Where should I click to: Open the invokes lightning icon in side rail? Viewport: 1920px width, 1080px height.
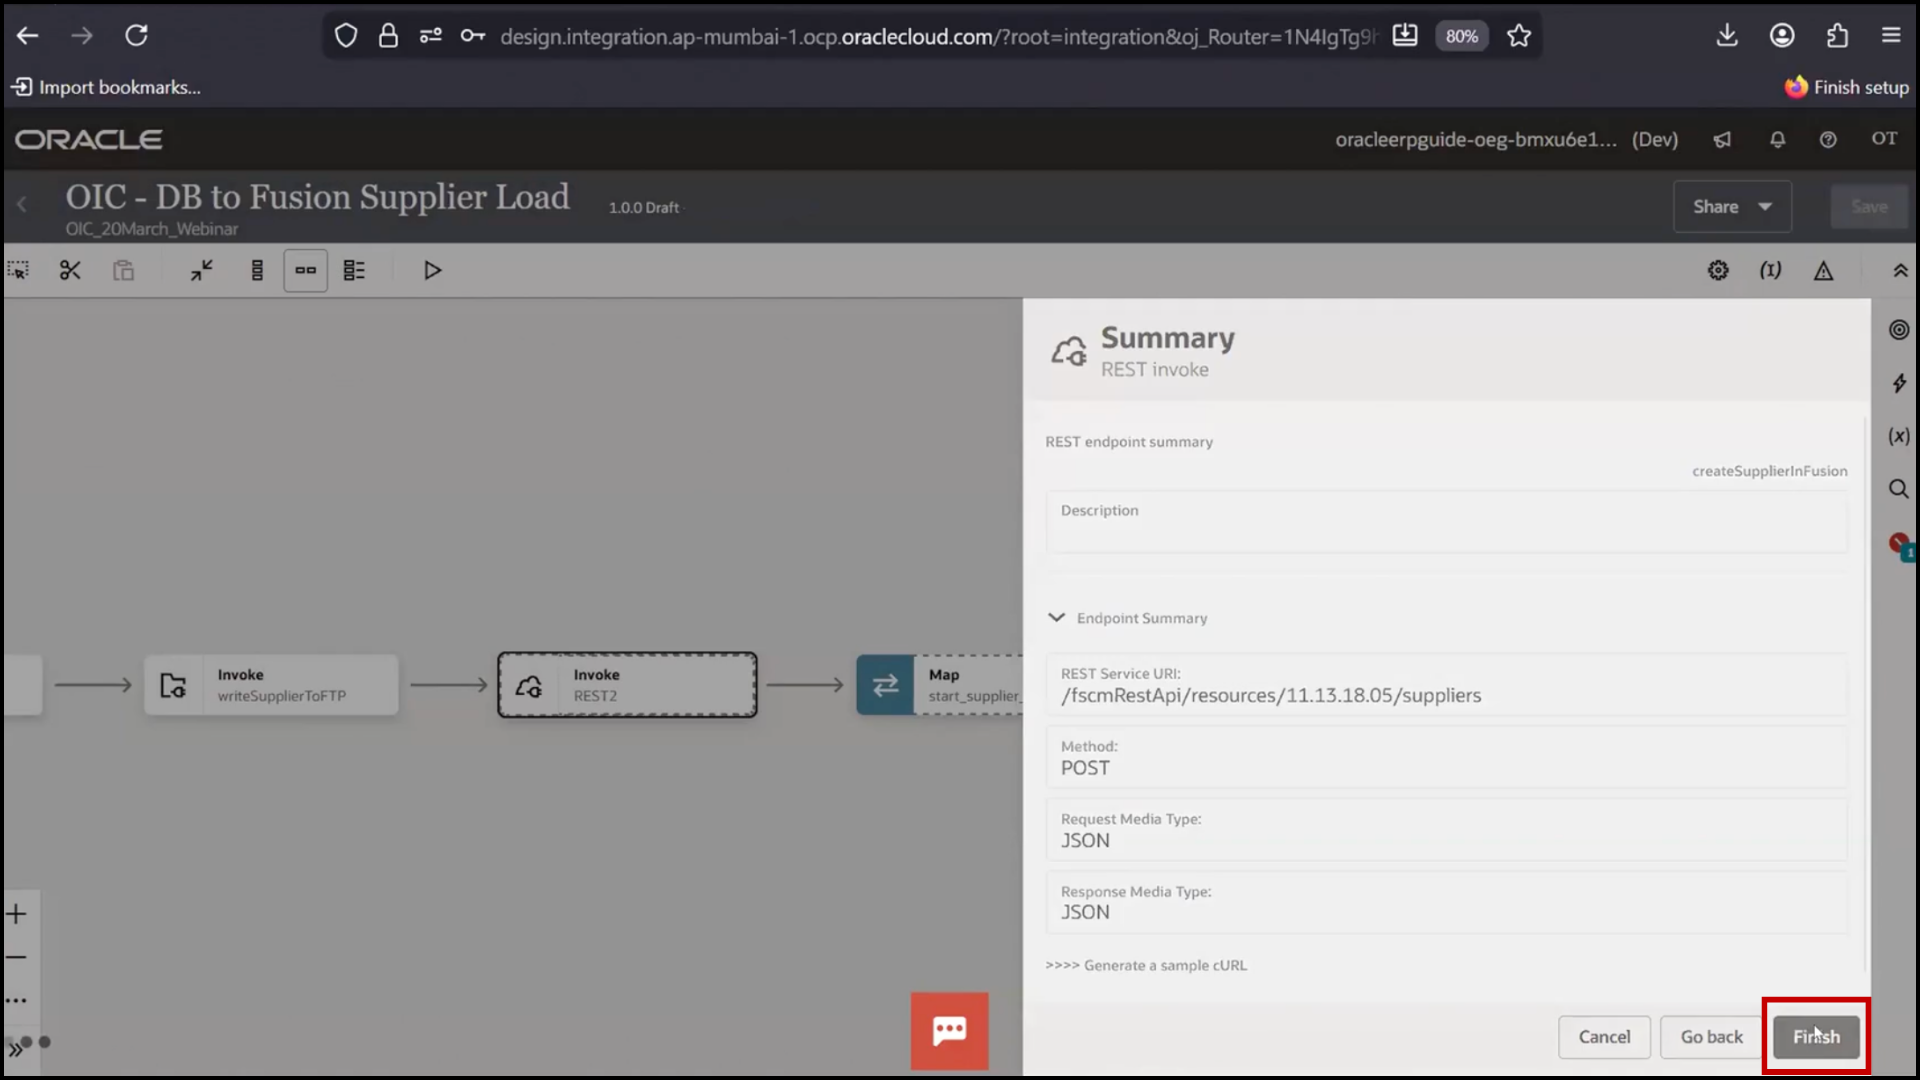1899,383
